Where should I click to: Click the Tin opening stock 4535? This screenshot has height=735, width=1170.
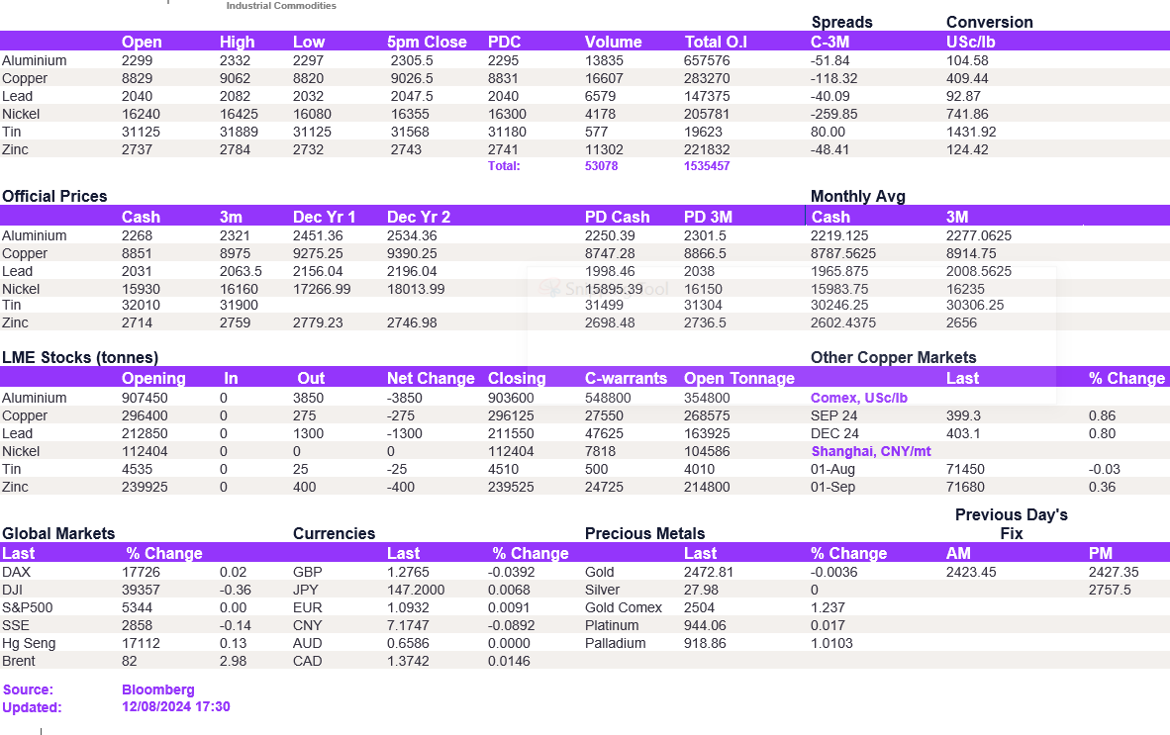(x=137, y=470)
